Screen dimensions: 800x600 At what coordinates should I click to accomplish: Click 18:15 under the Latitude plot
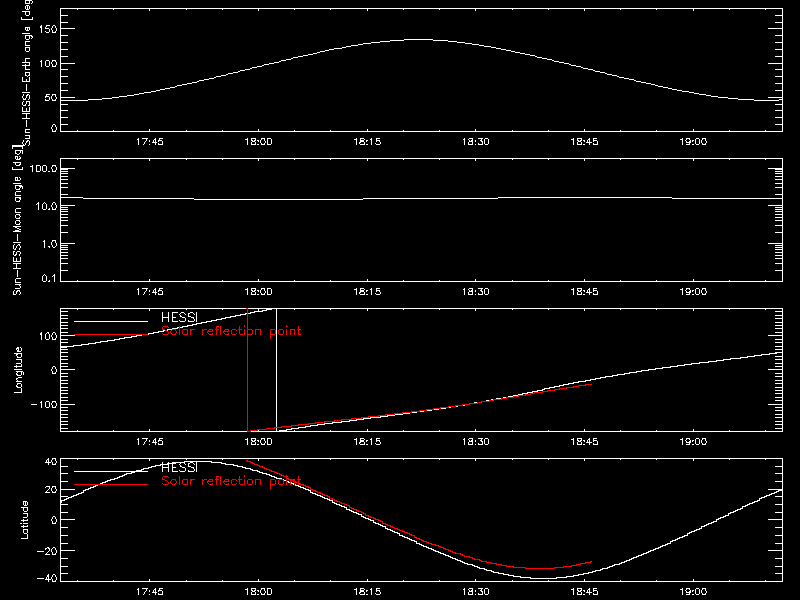367,592
